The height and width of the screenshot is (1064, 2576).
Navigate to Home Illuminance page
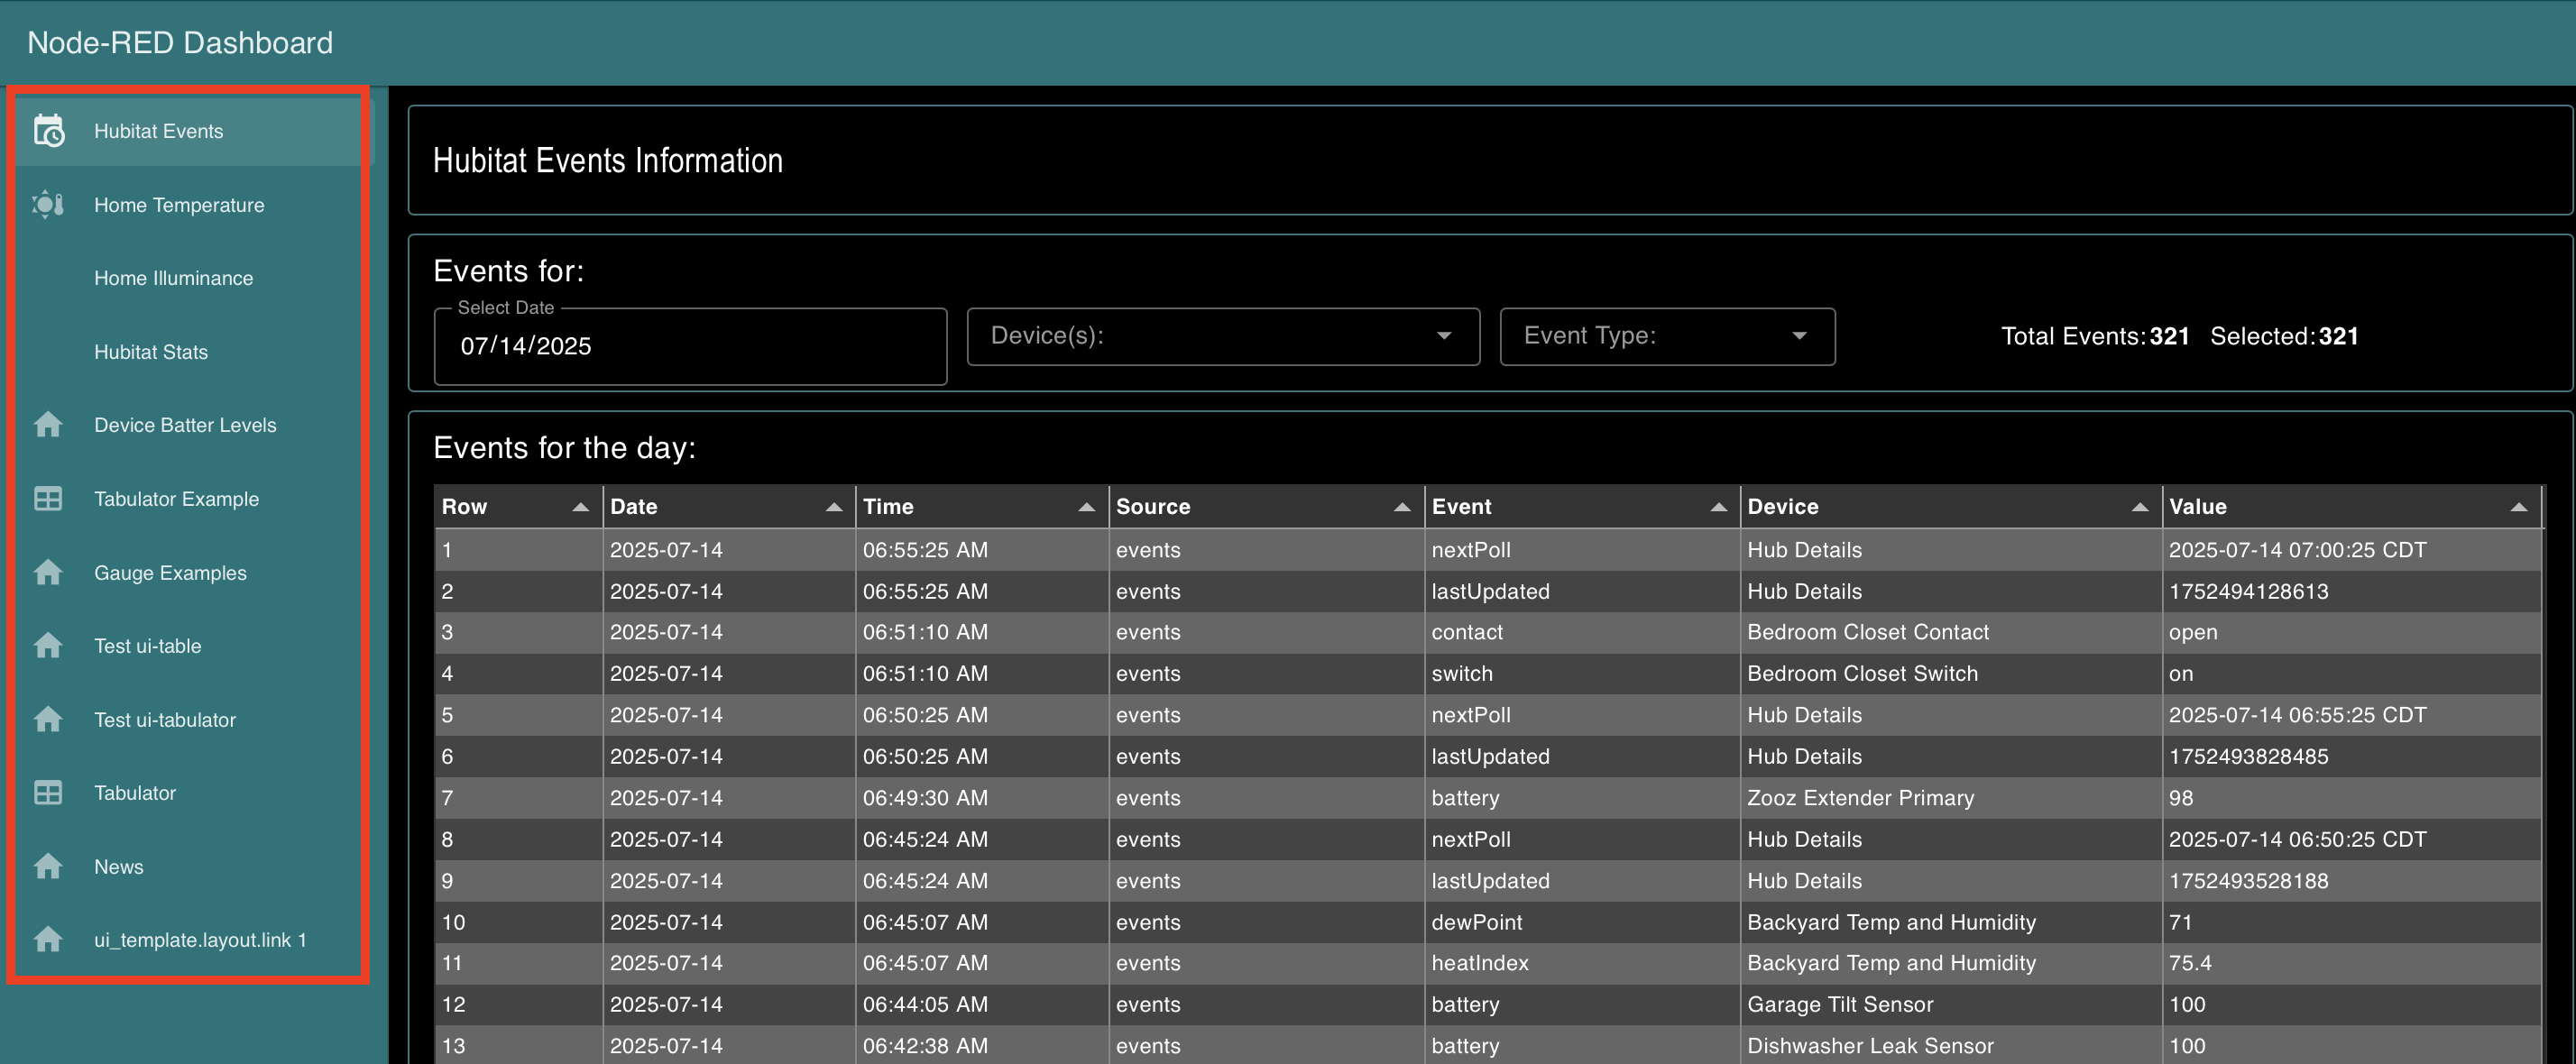(188, 278)
